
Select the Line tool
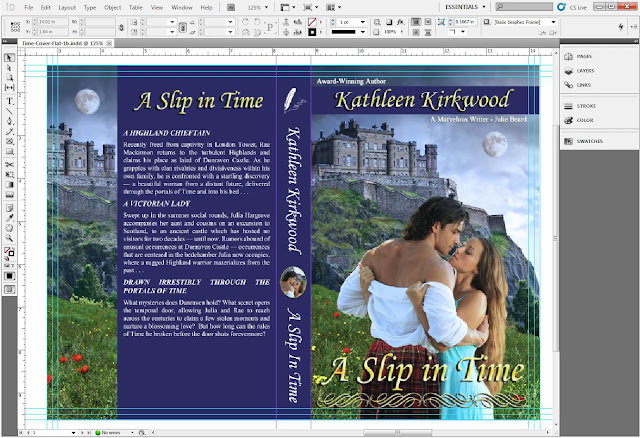point(9,111)
